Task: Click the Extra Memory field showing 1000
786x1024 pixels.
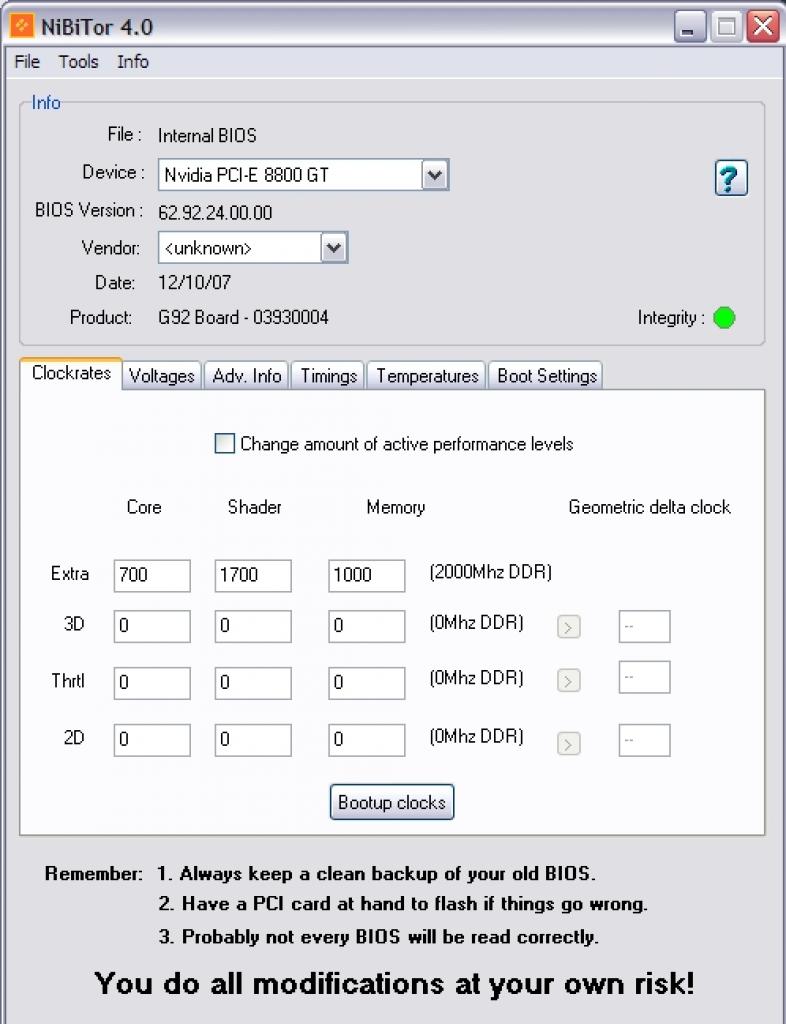Action: (367, 575)
